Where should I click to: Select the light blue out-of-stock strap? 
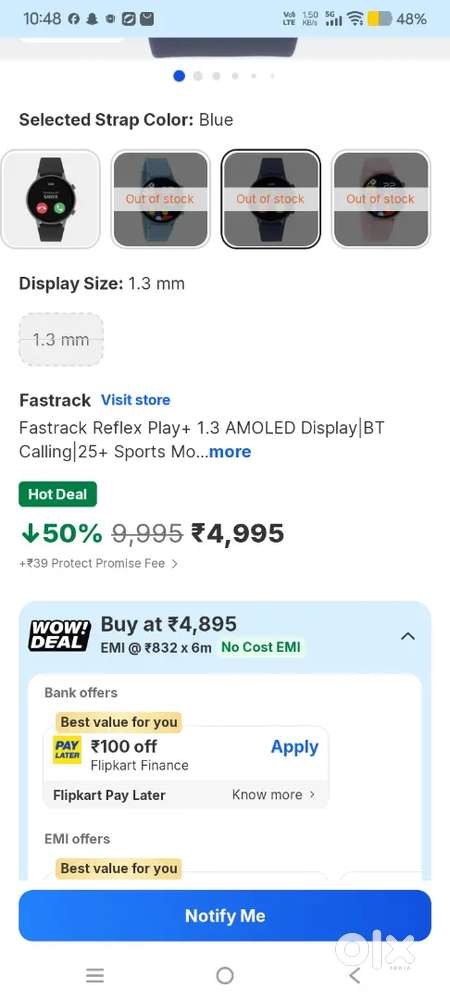tap(160, 199)
